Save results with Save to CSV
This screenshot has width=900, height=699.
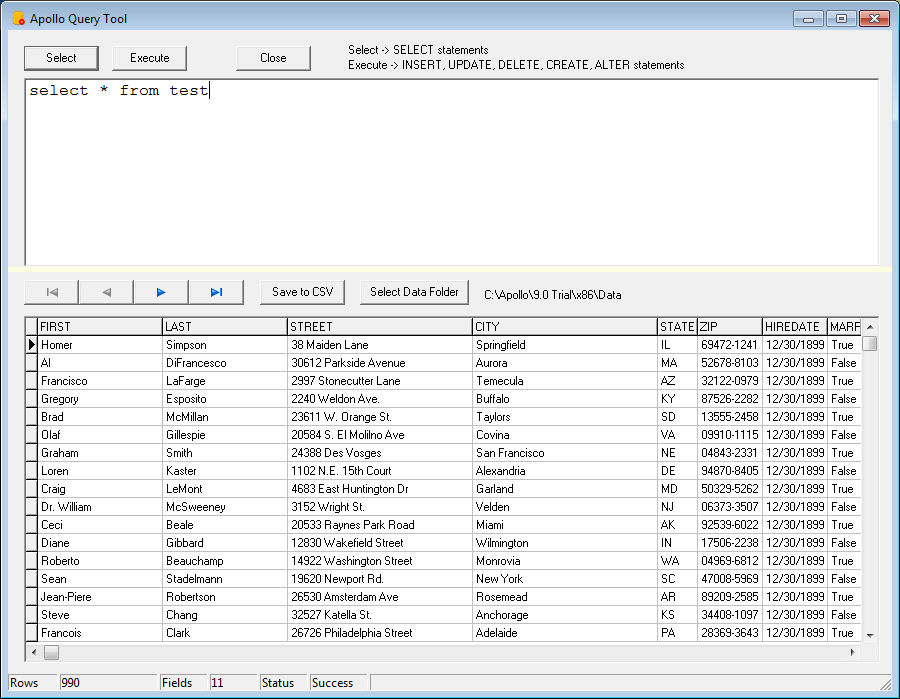tap(302, 292)
